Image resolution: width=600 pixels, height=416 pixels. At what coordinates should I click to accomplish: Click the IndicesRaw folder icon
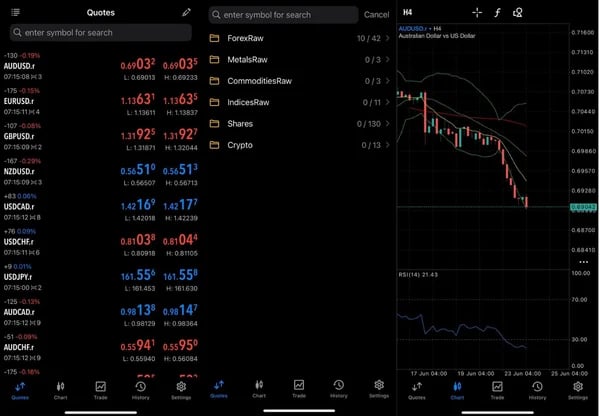215,103
